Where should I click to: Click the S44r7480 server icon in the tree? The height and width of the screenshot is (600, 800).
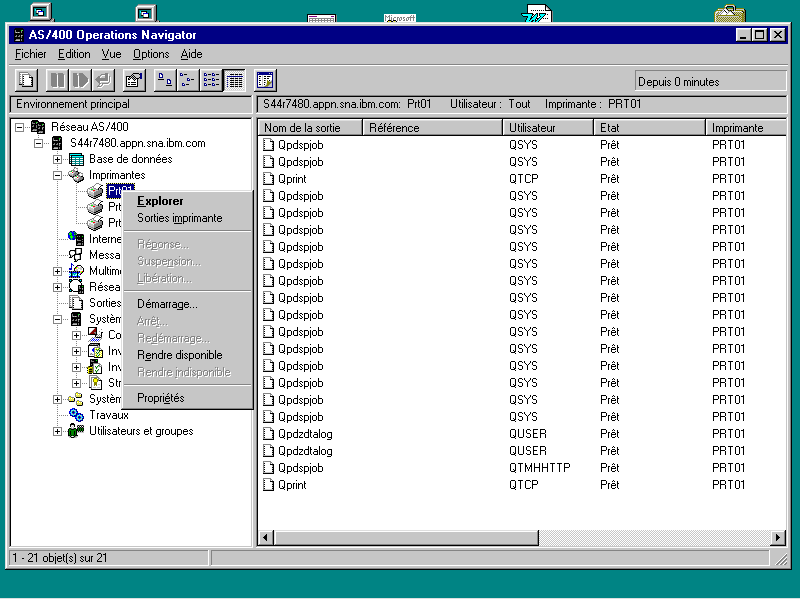pos(57,143)
